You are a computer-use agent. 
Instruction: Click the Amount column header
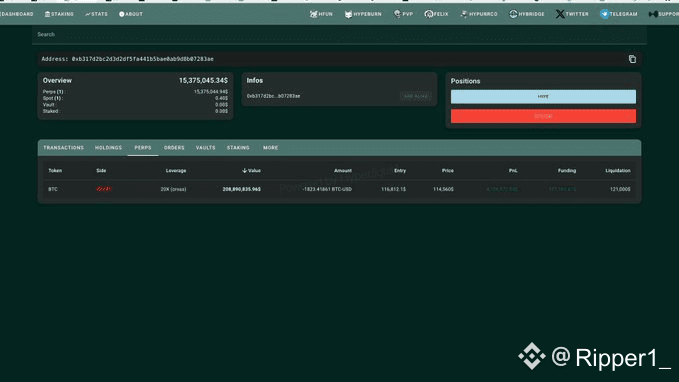point(343,171)
